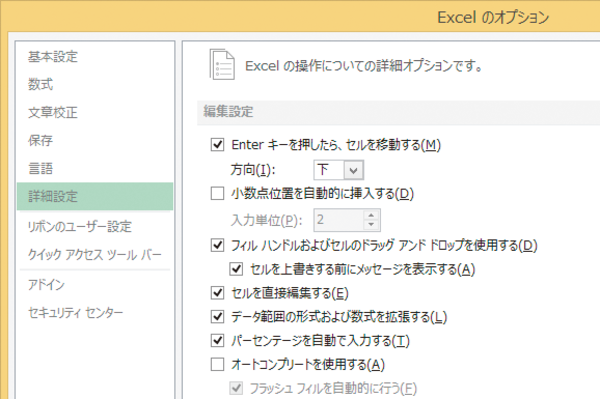
Task: Open the 基本設定 category
Action: tap(53, 57)
